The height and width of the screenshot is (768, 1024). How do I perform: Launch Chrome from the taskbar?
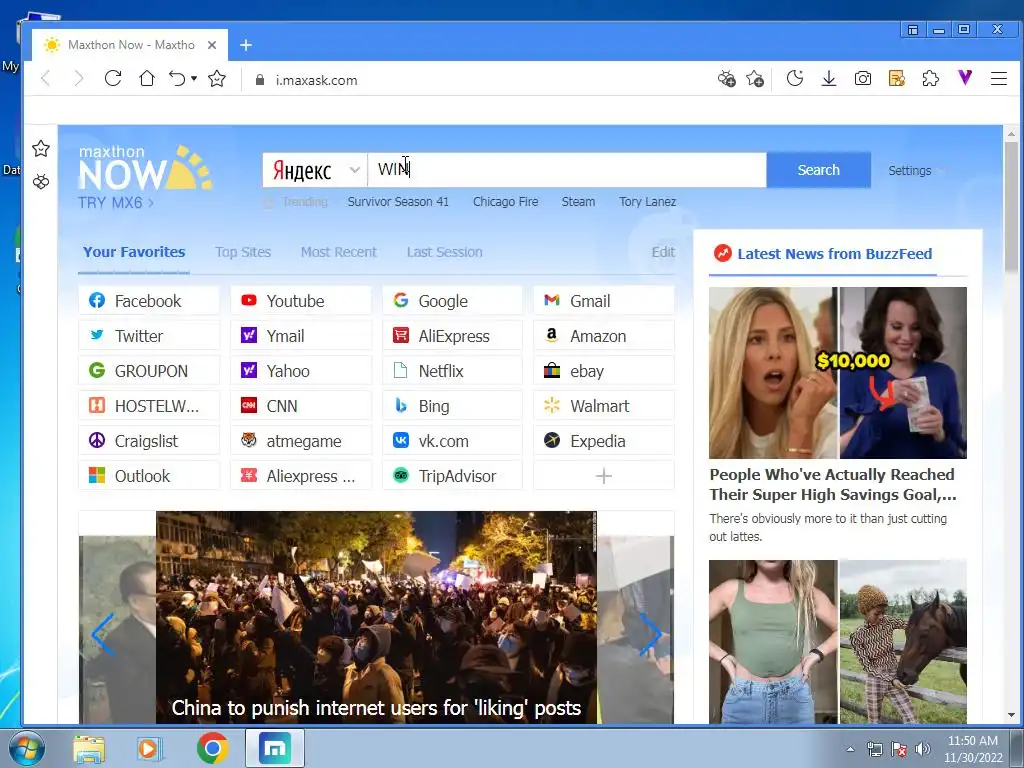coord(213,748)
